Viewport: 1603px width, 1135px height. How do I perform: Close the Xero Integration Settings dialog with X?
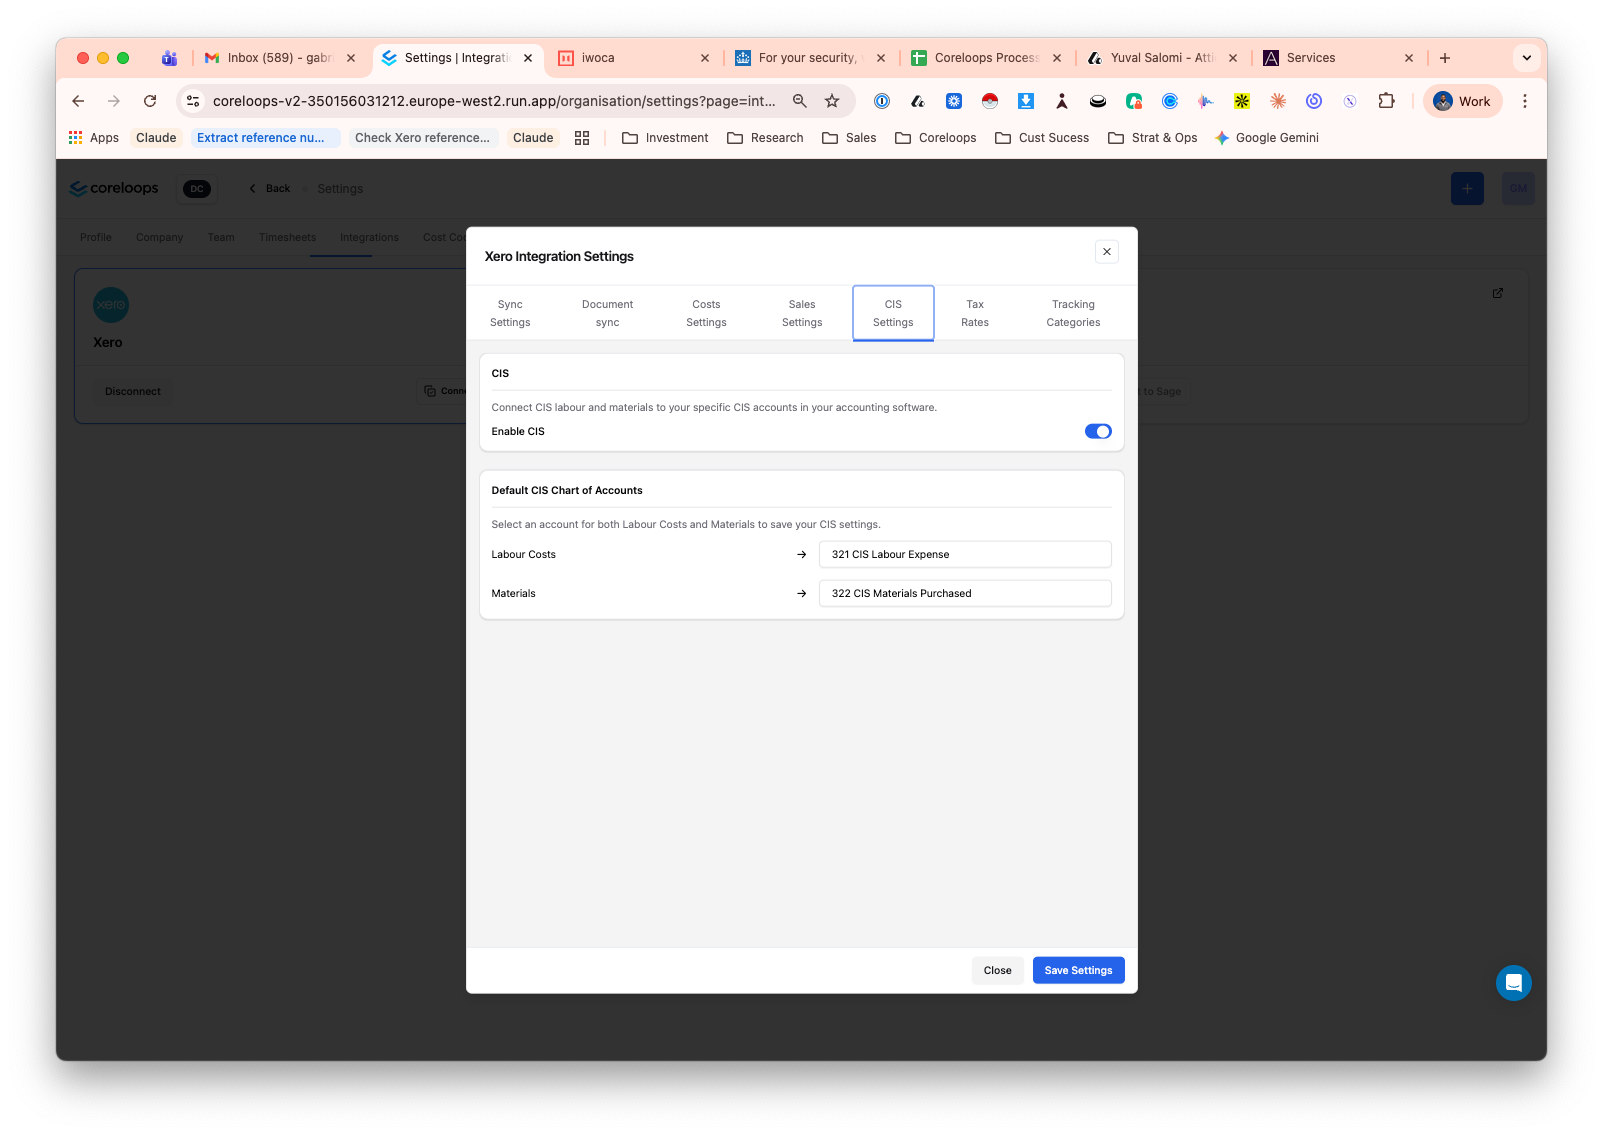click(x=1106, y=252)
